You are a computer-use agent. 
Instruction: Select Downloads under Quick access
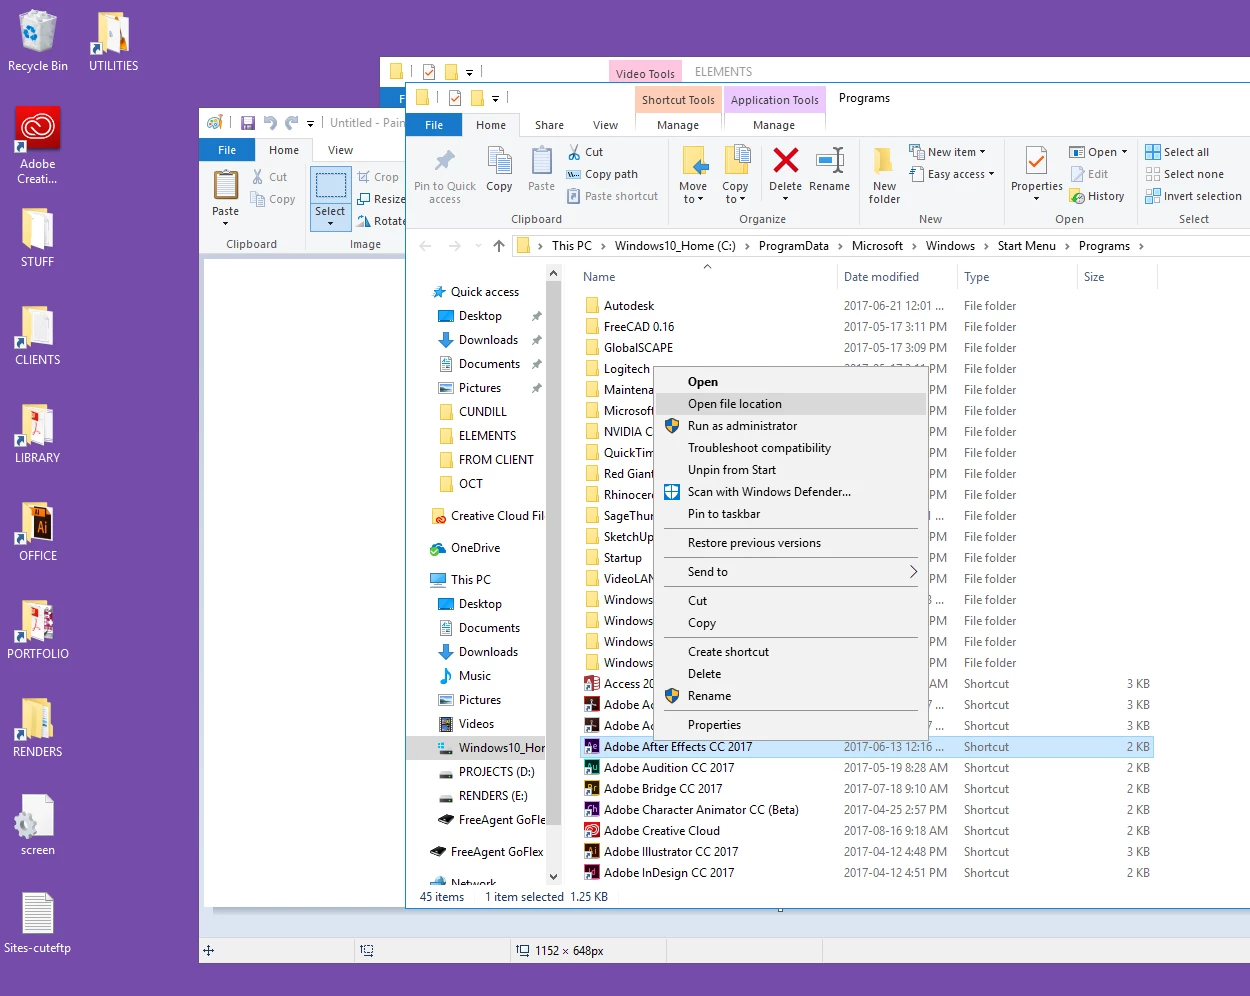click(x=488, y=340)
